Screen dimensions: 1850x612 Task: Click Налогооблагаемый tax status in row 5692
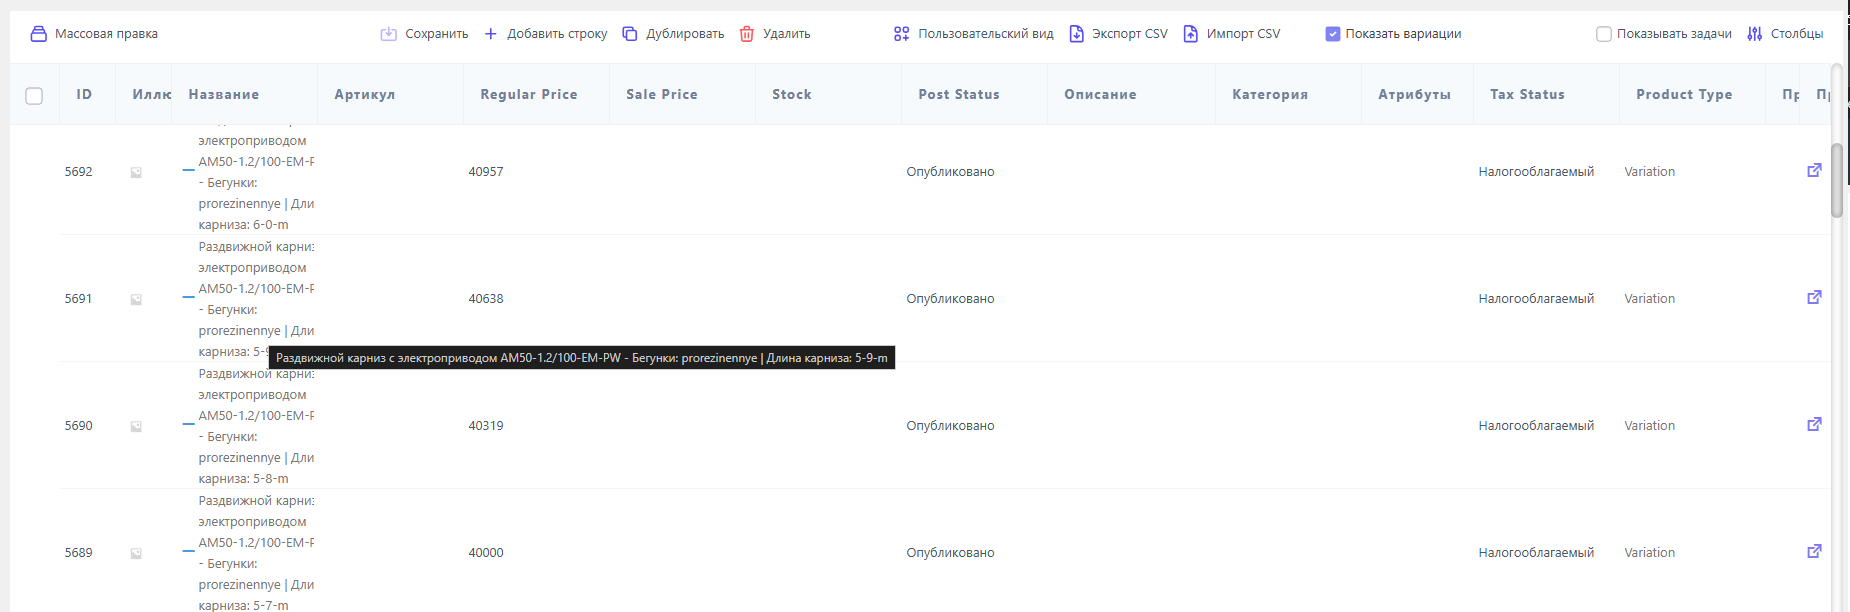point(1536,172)
